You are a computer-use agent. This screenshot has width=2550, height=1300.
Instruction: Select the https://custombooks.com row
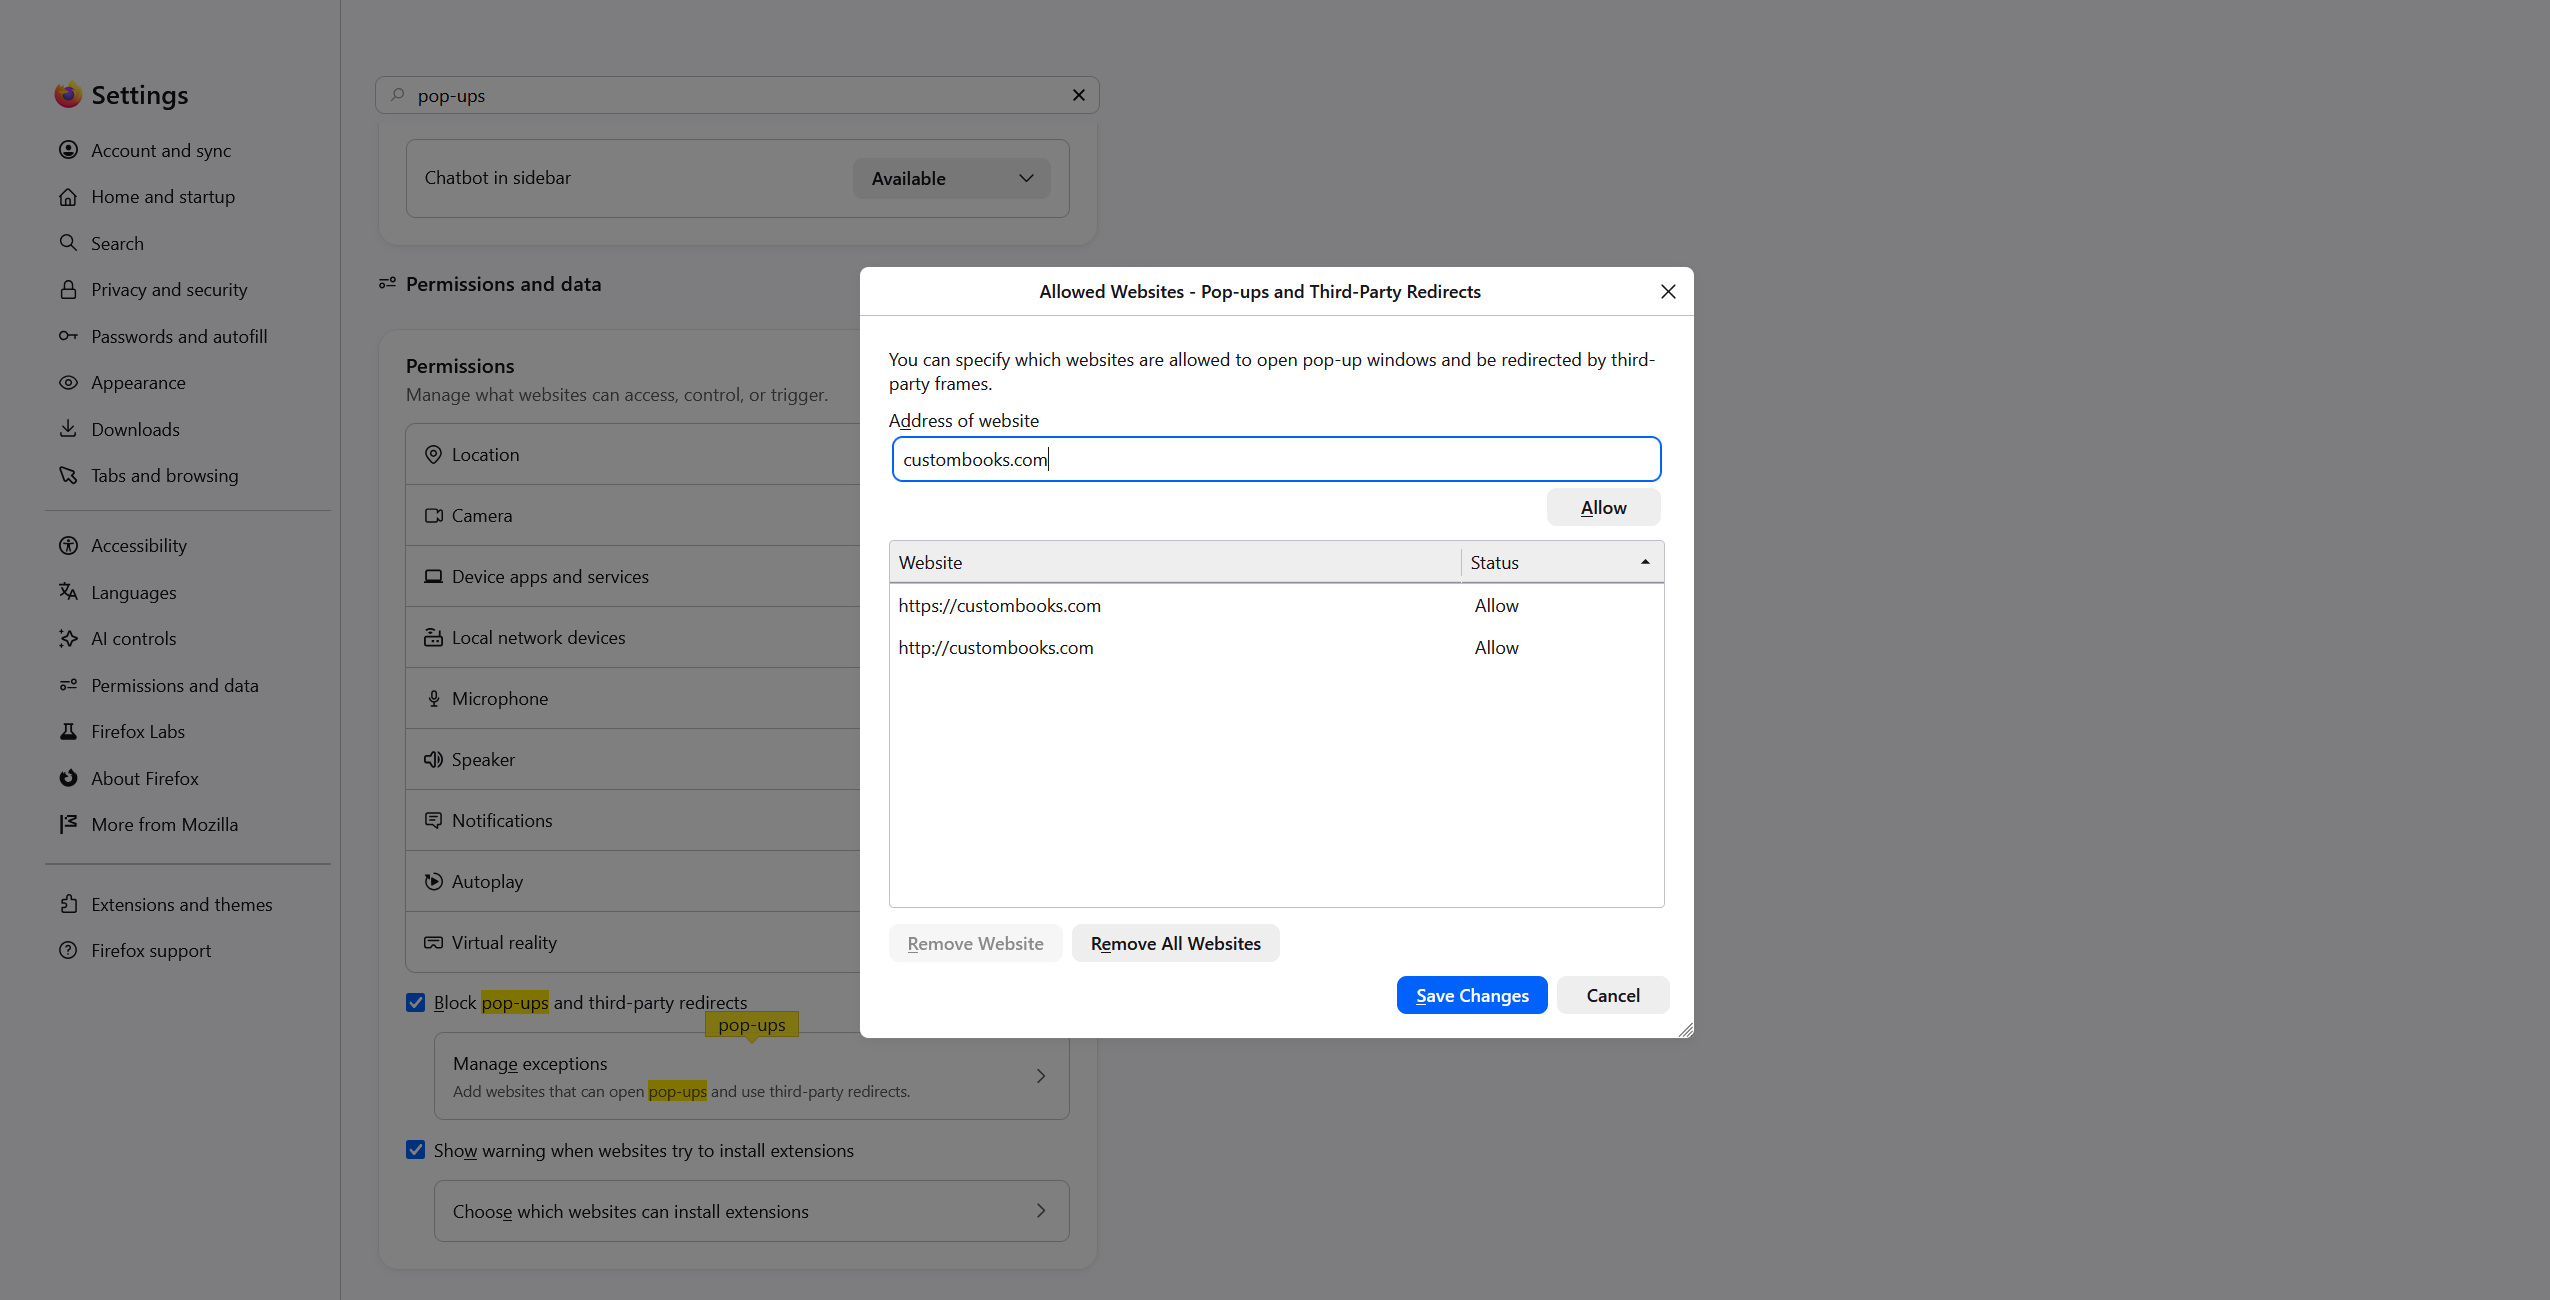click(x=1276, y=606)
